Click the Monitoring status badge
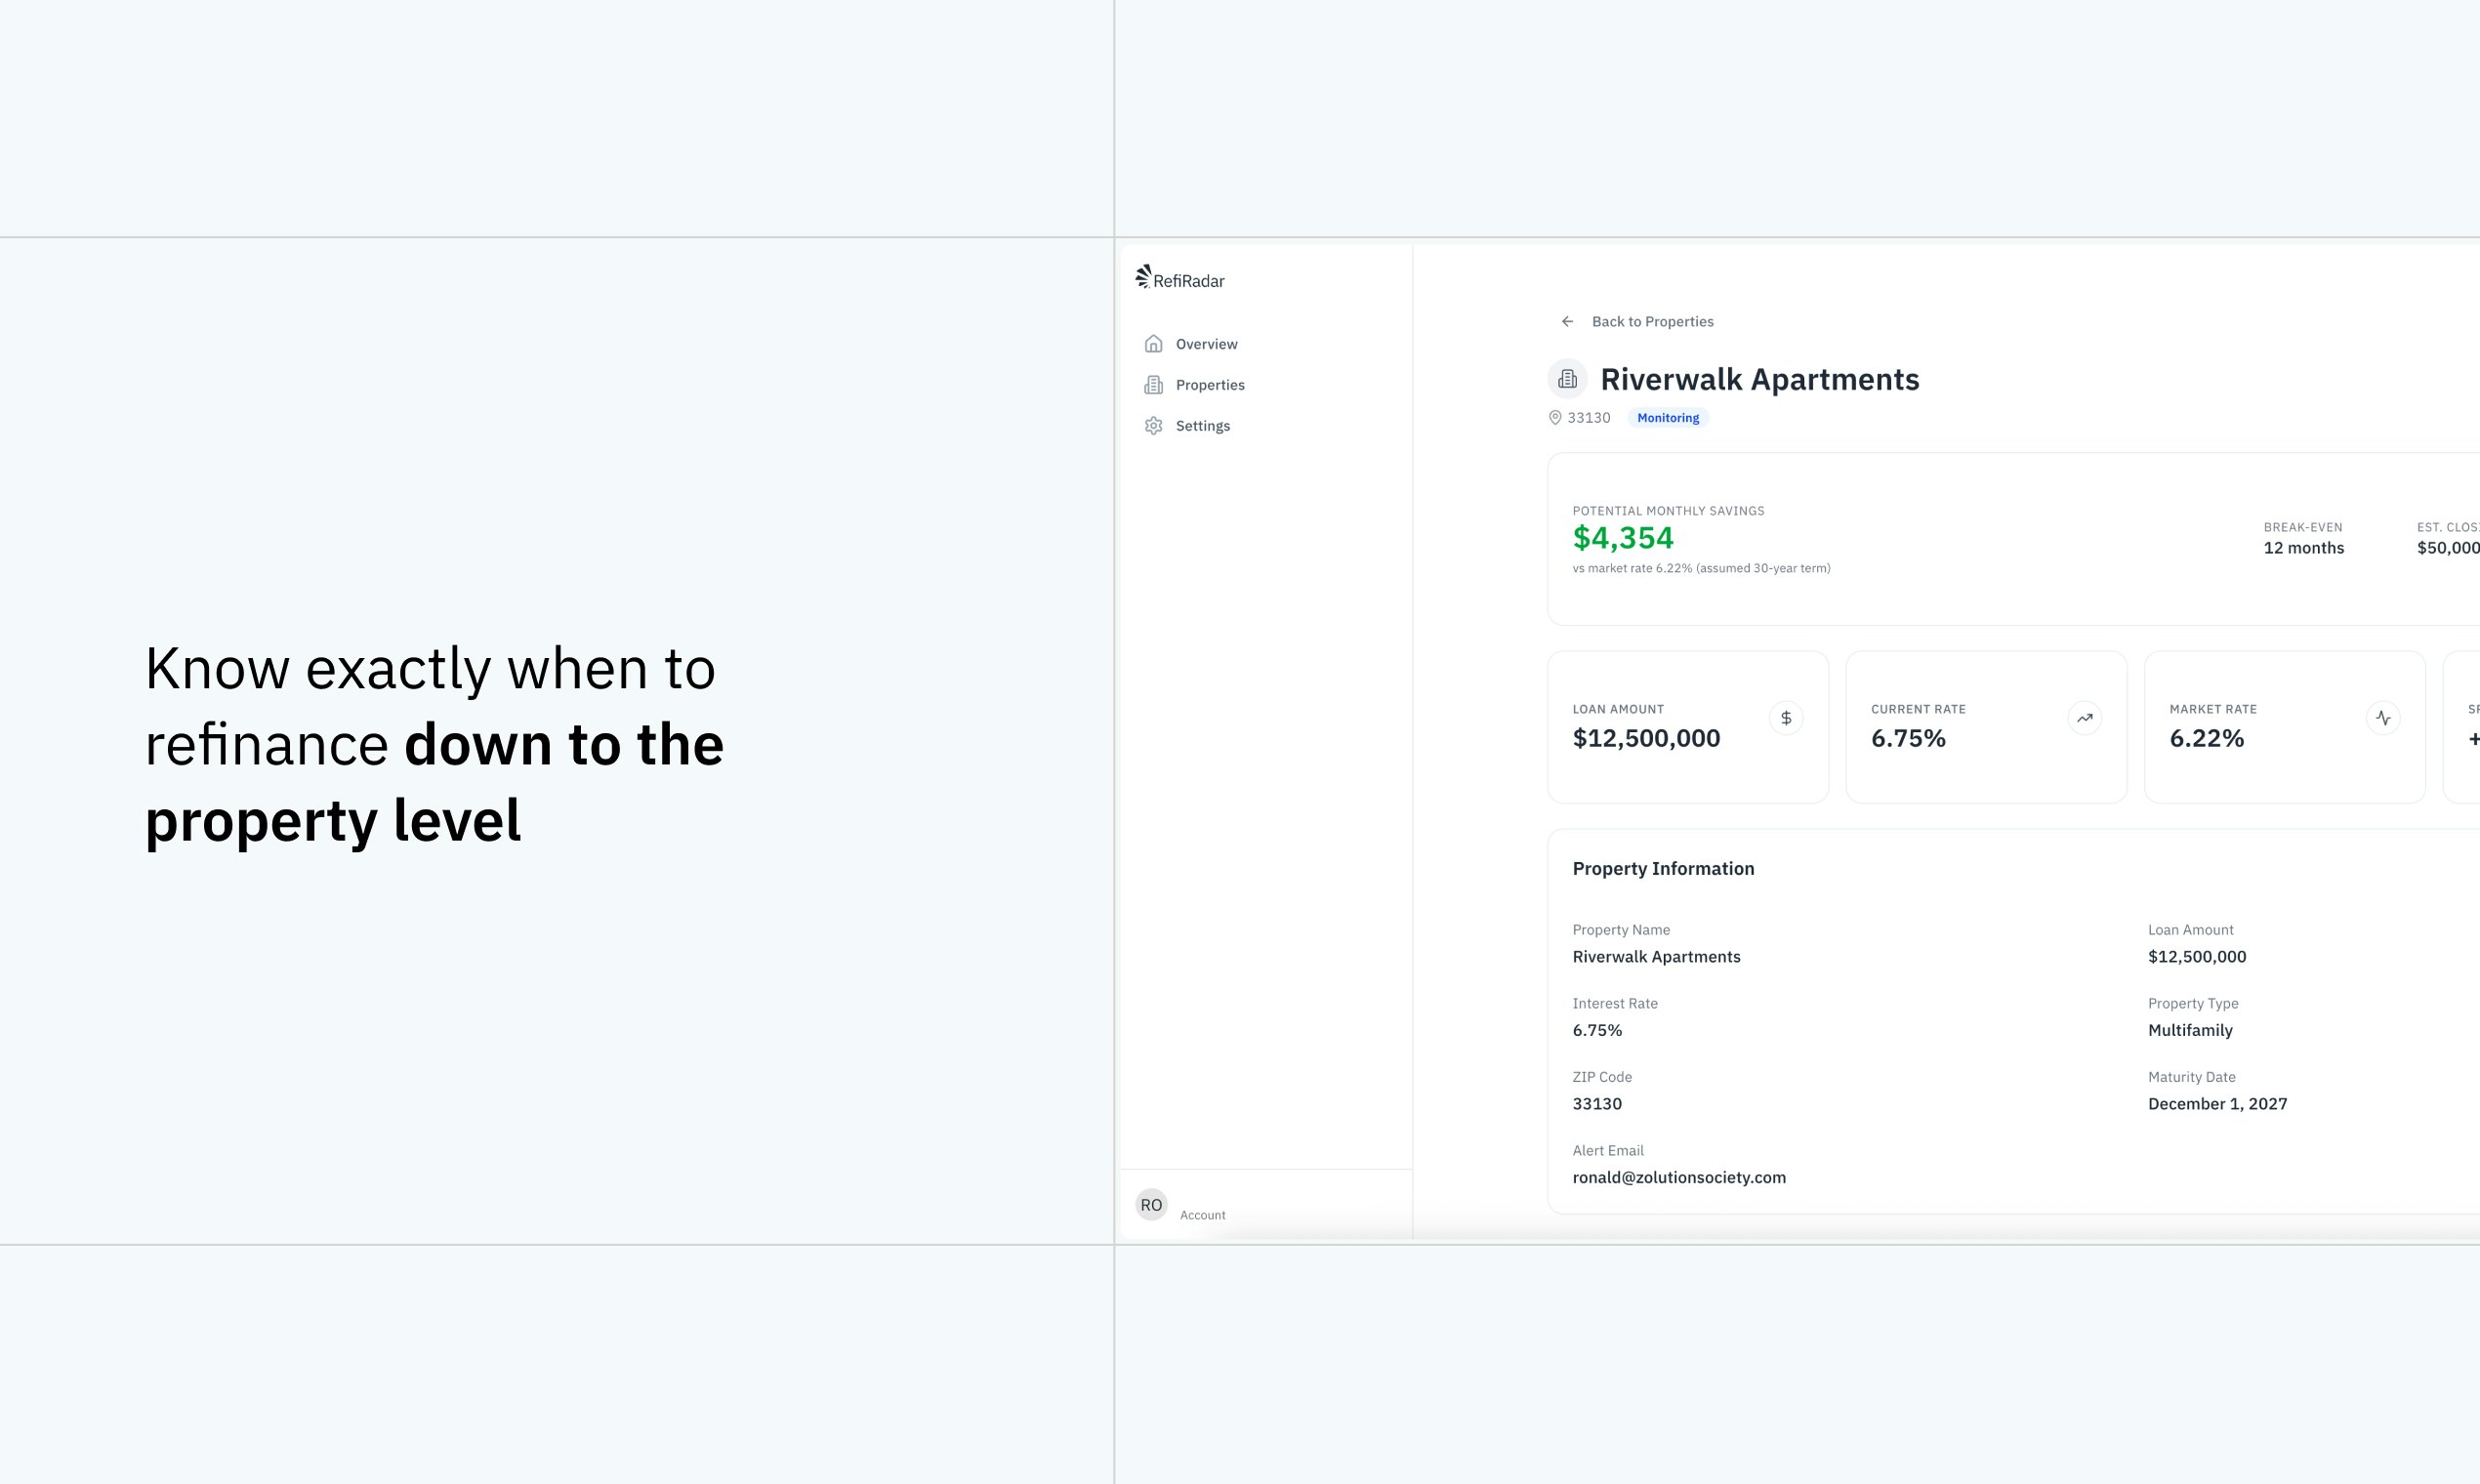2480x1484 pixels. point(1668,418)
